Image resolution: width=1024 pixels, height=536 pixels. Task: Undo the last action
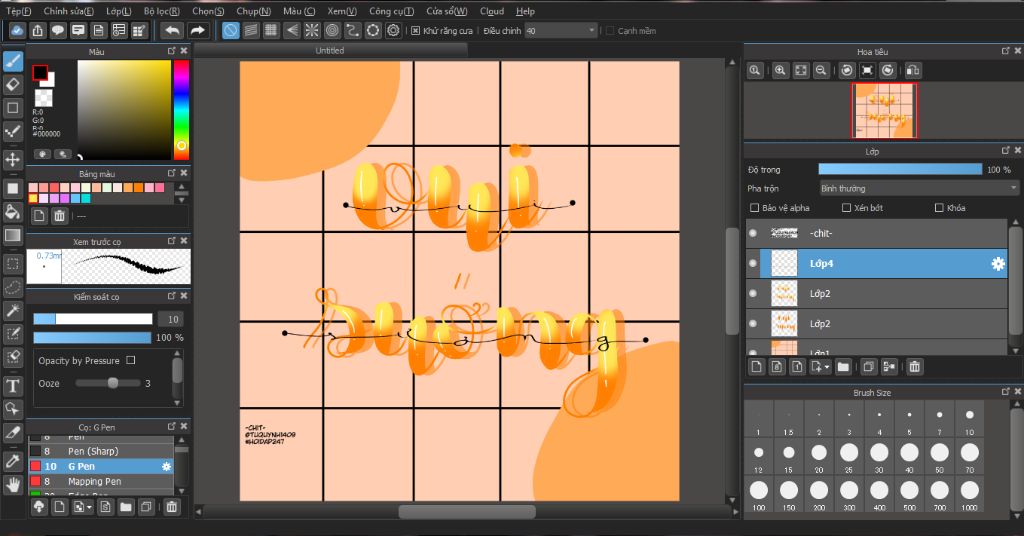[x=172, y=30]
